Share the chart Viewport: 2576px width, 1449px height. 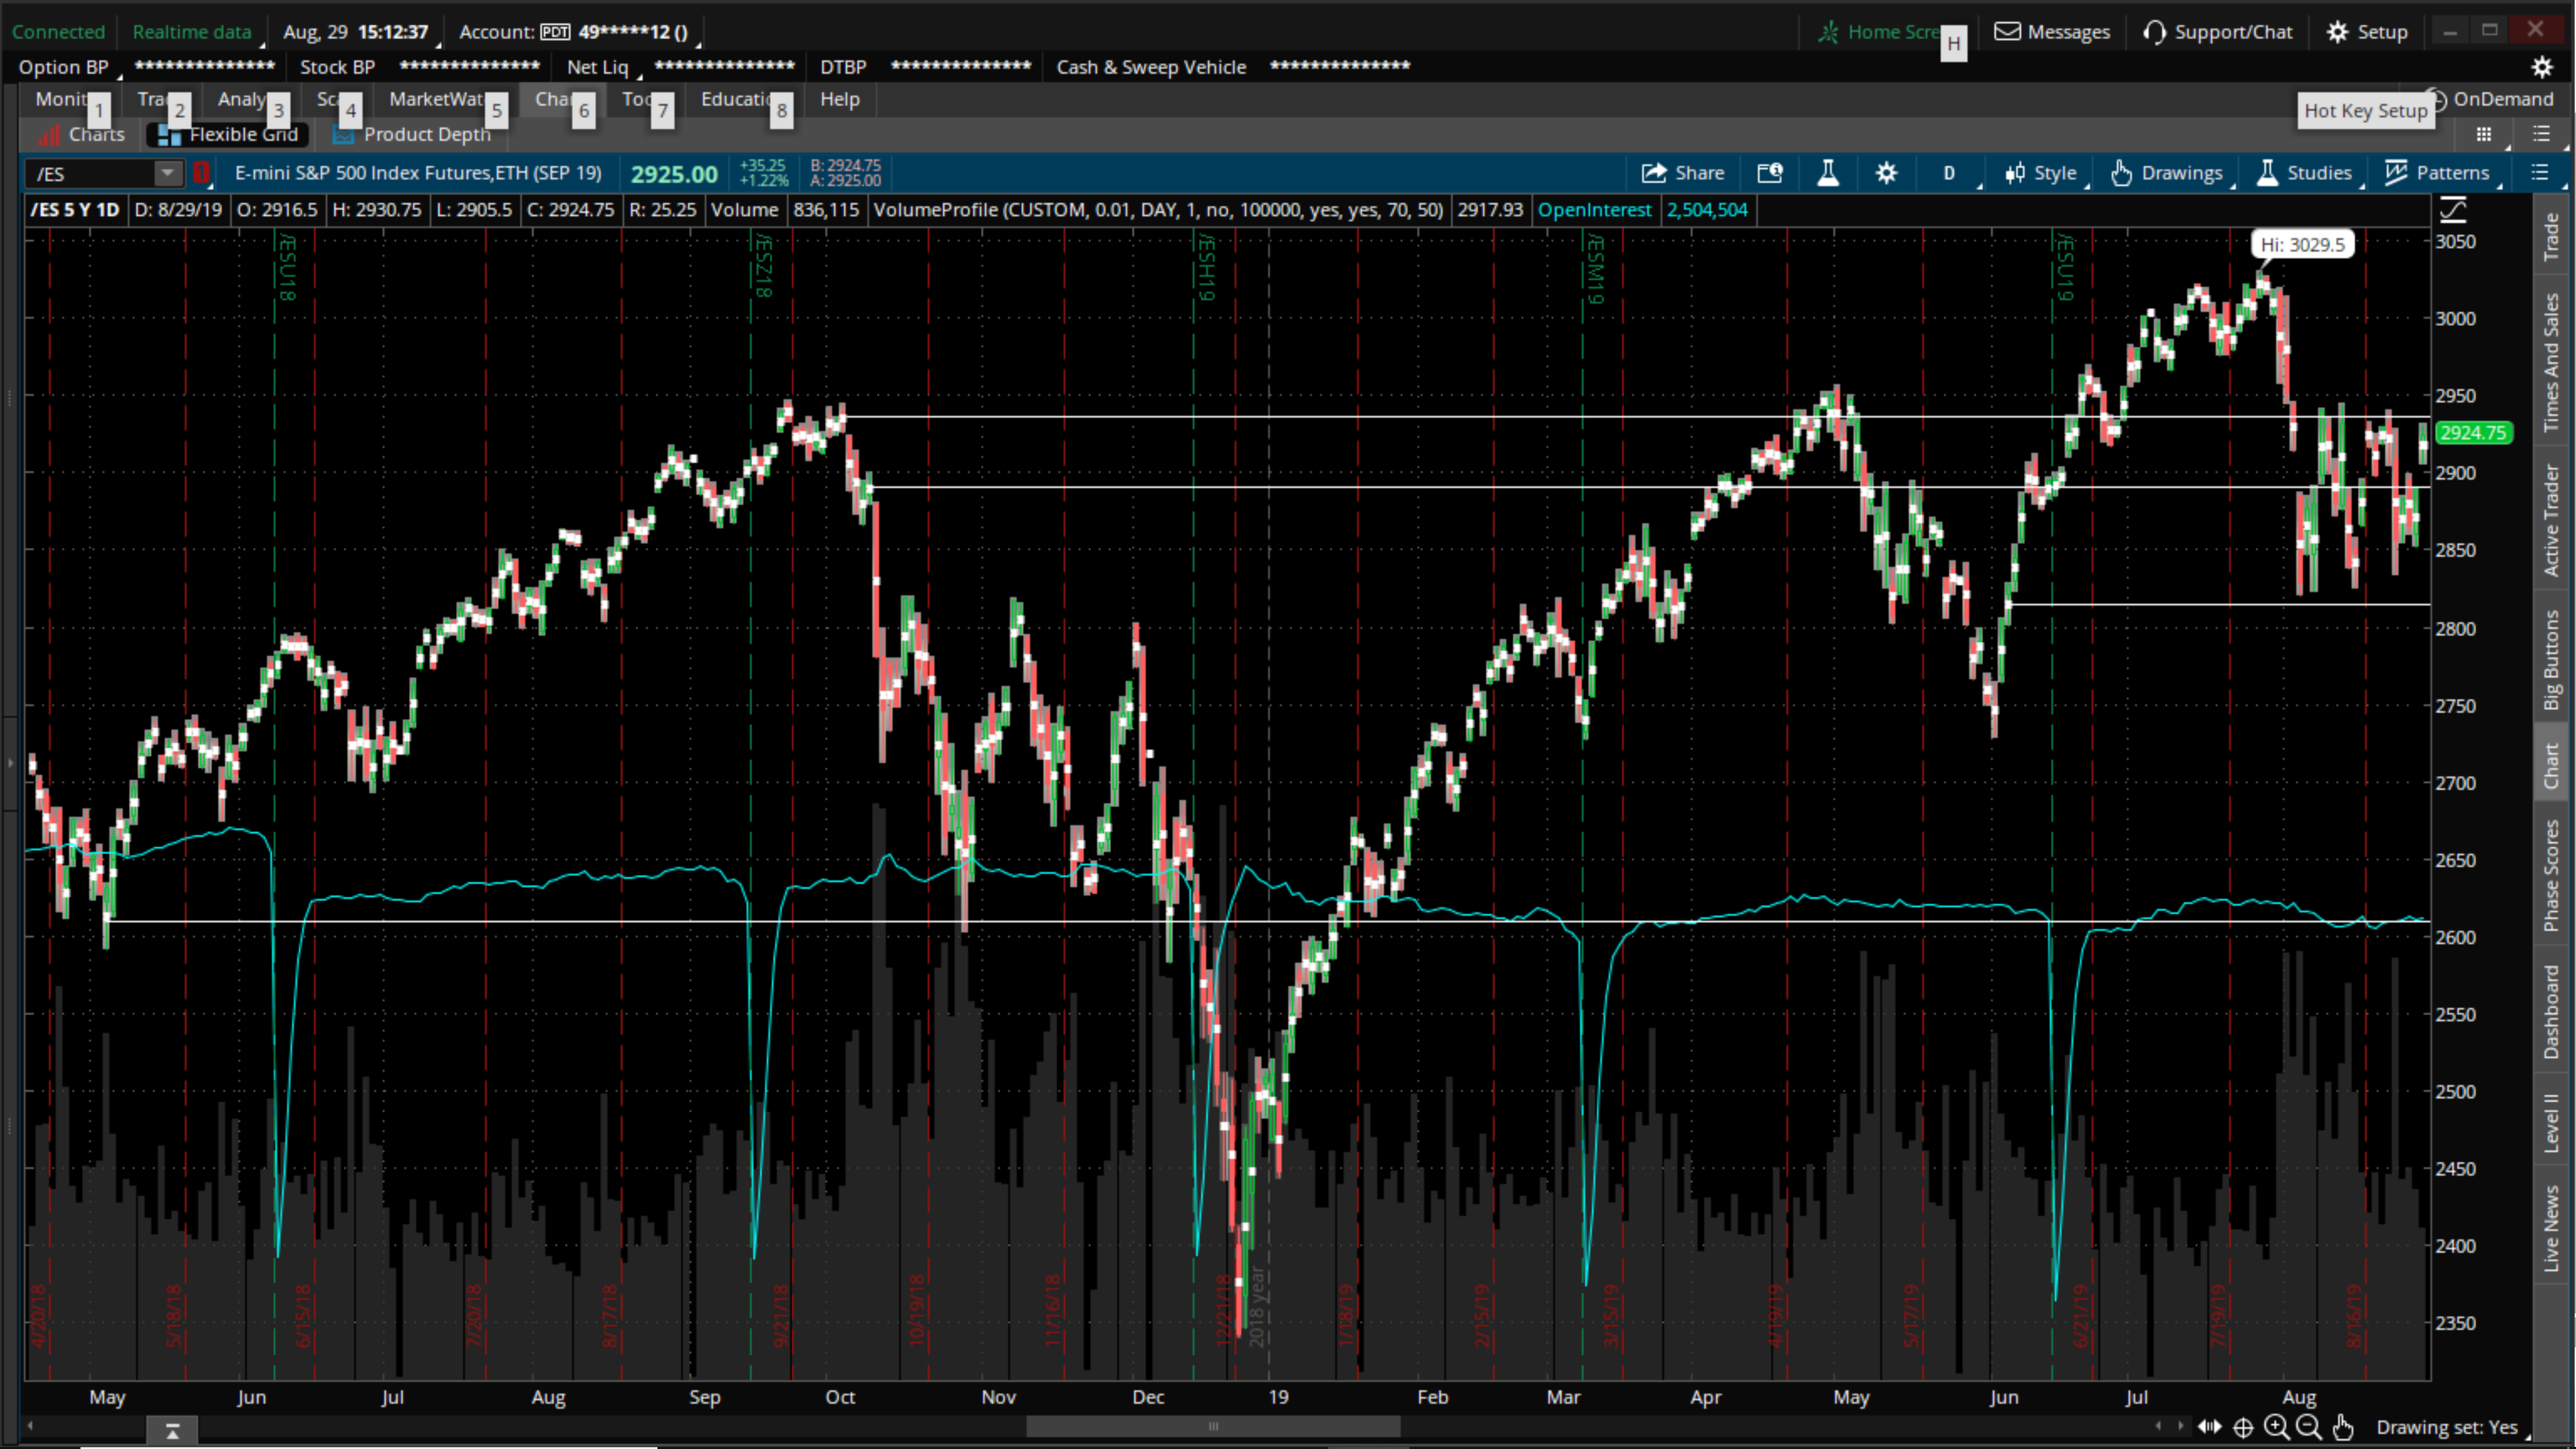(1683, 173)
